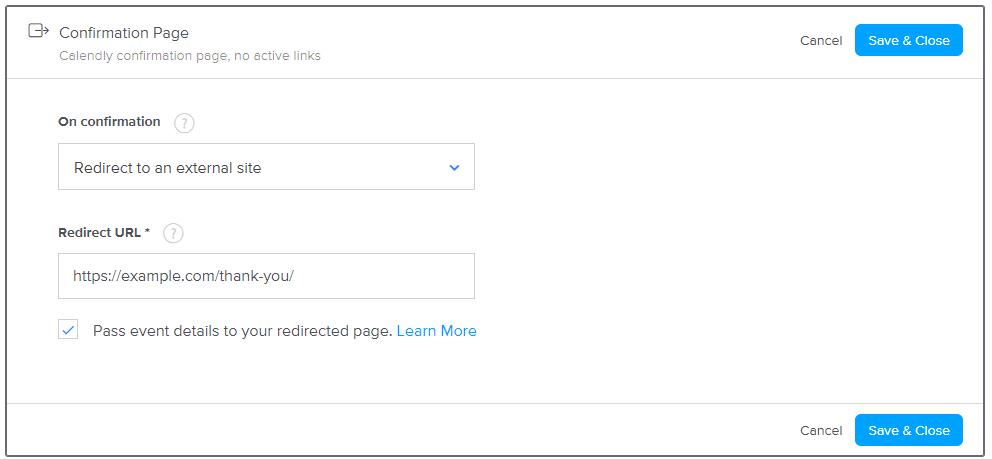Click "Pass event details to your redirected page" label

[242, 331]
